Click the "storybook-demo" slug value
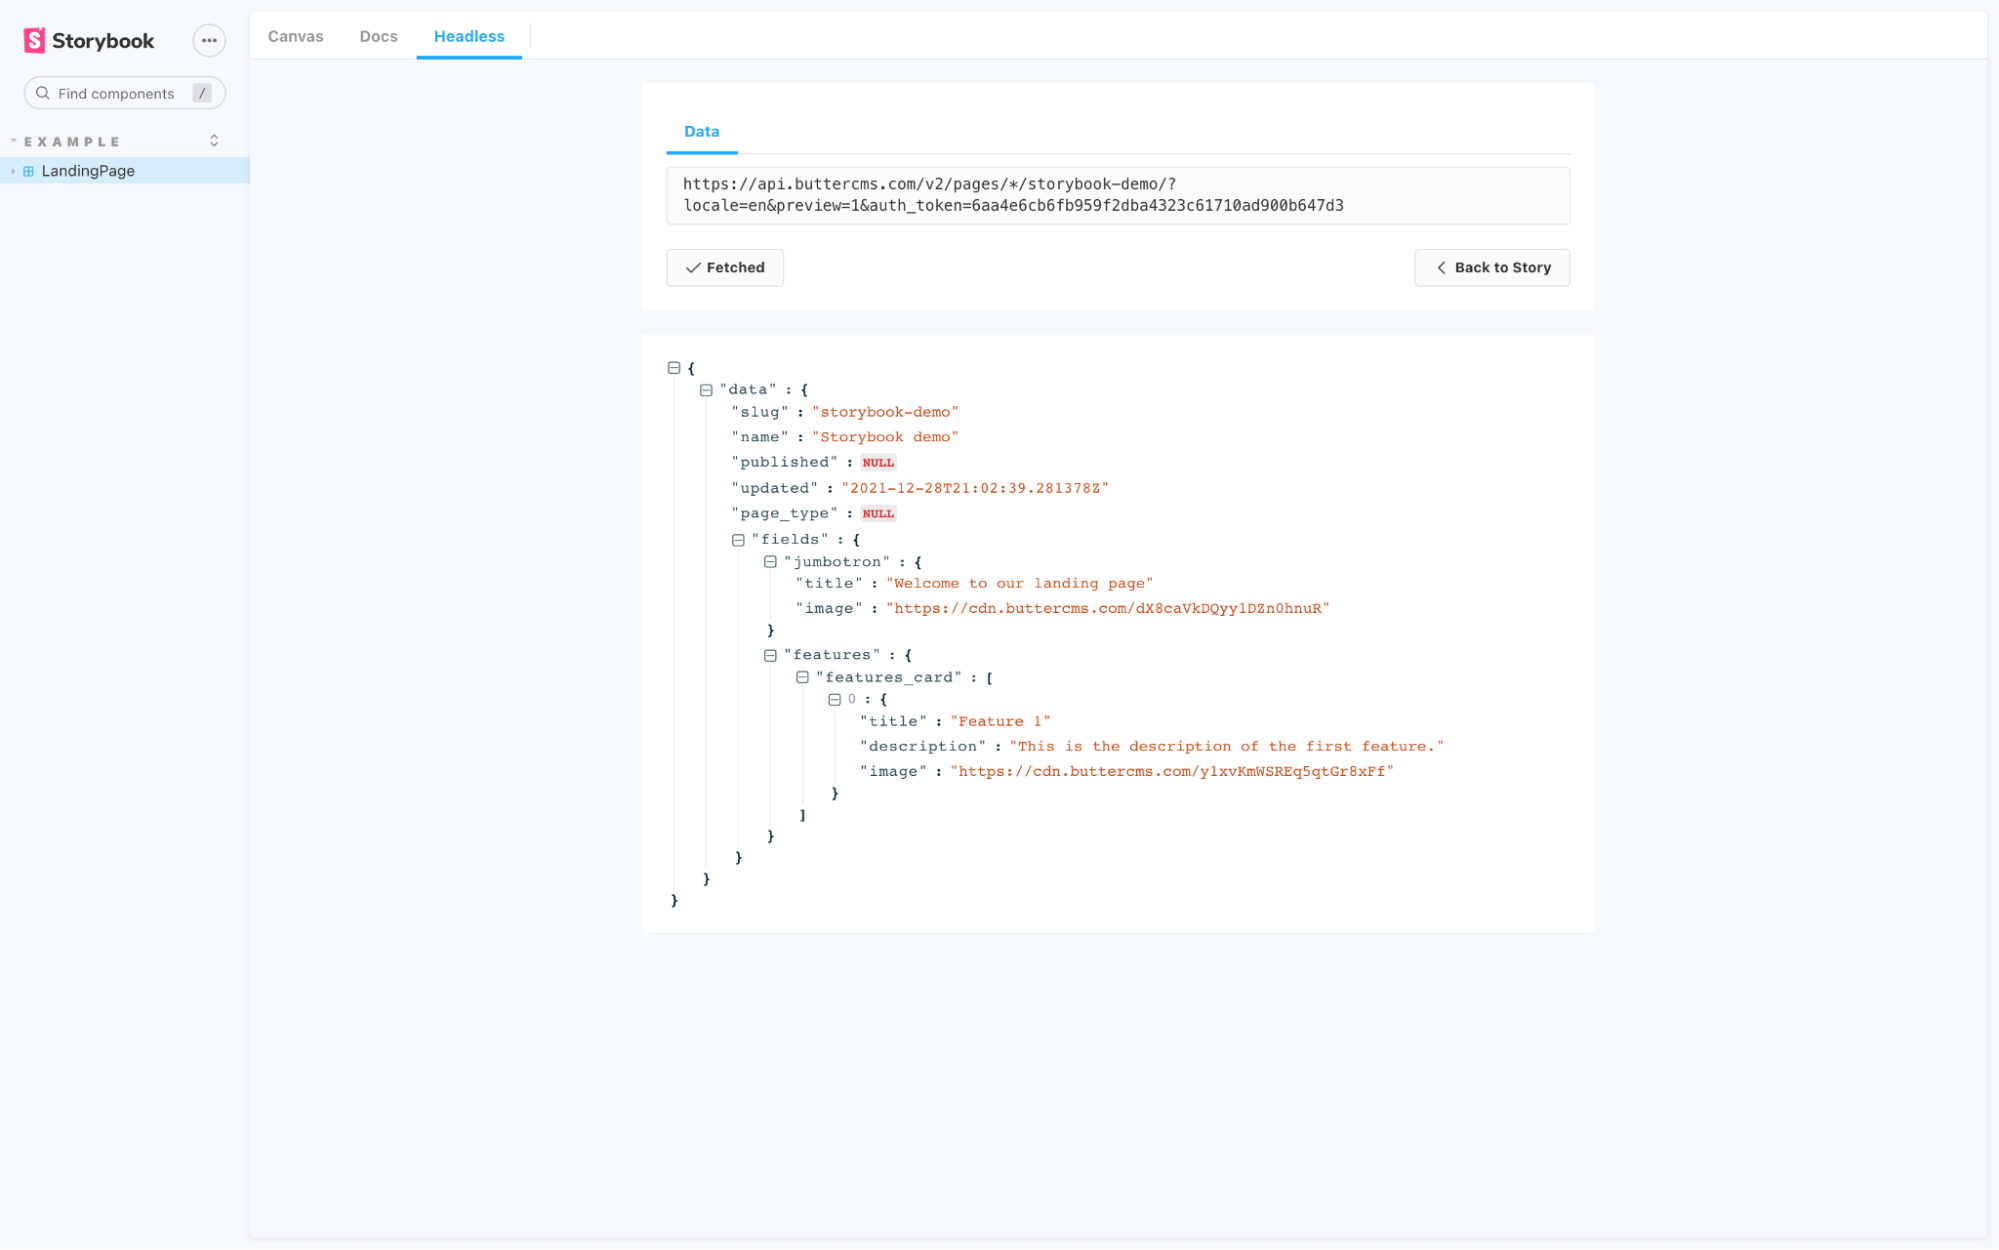 click(885, 412)
